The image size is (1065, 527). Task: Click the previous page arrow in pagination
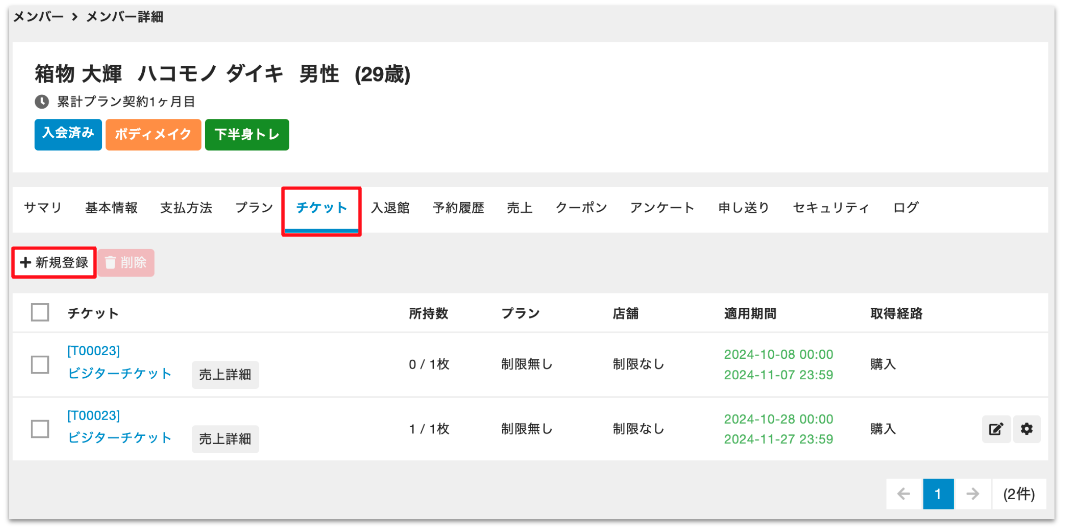point(903,494)
